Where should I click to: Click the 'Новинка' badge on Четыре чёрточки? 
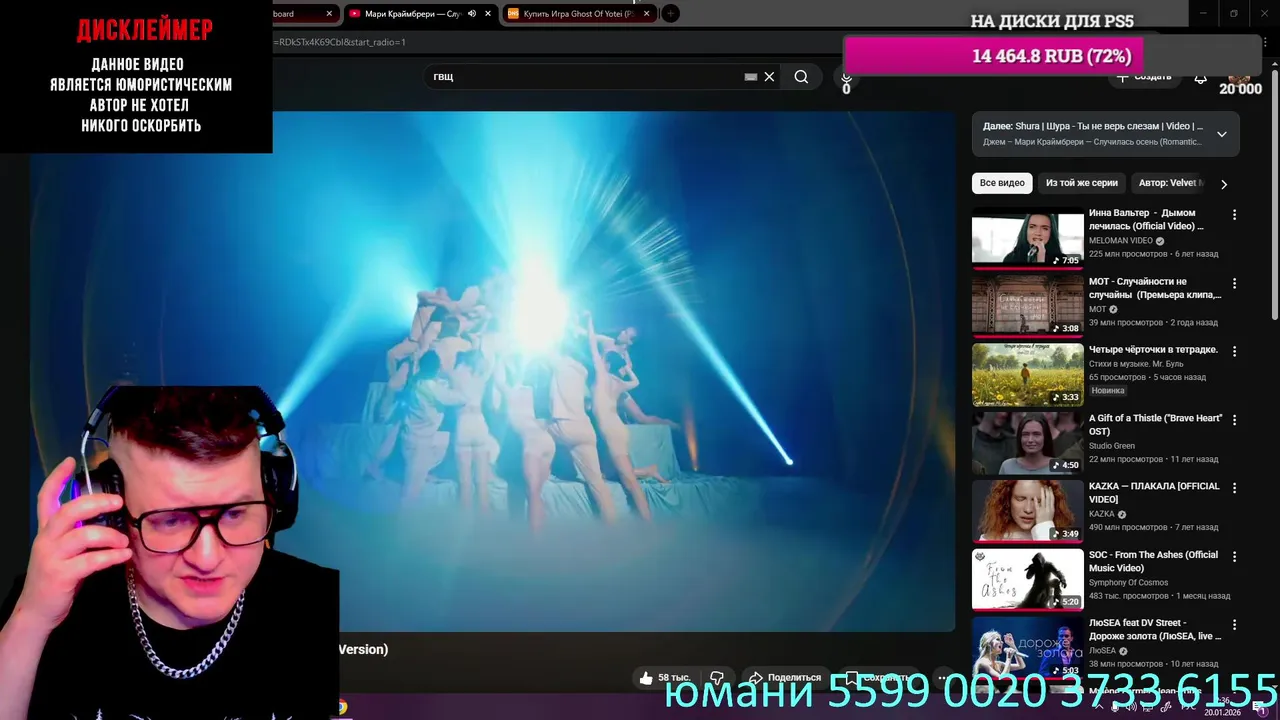coord(1108,391)
